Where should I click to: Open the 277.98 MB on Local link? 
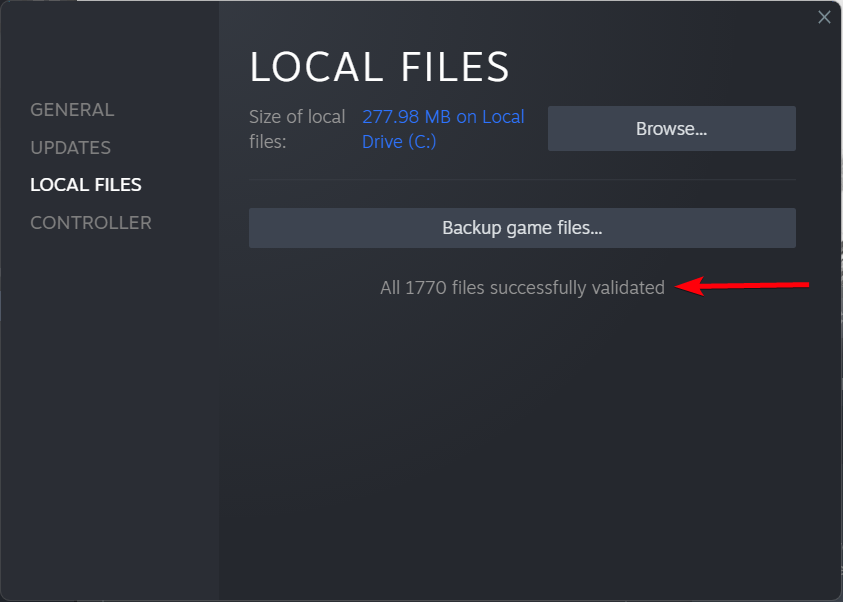[443, 117]
